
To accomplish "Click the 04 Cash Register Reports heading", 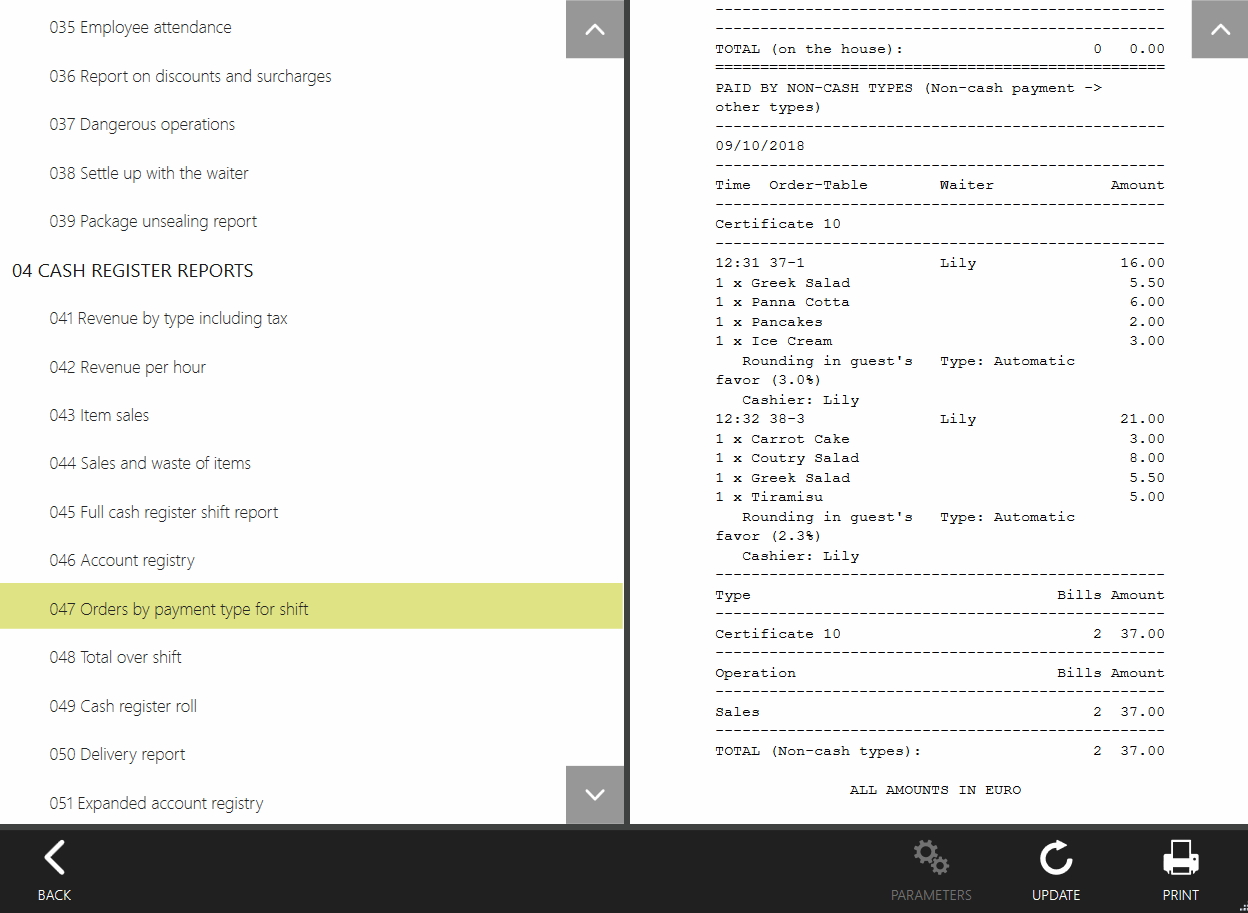I will 132,271.
